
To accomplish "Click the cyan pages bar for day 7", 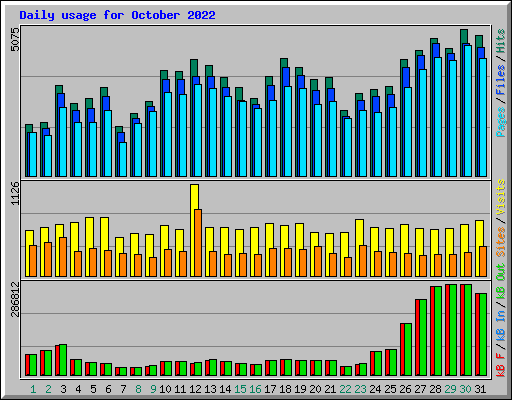I will click(123, 159).
